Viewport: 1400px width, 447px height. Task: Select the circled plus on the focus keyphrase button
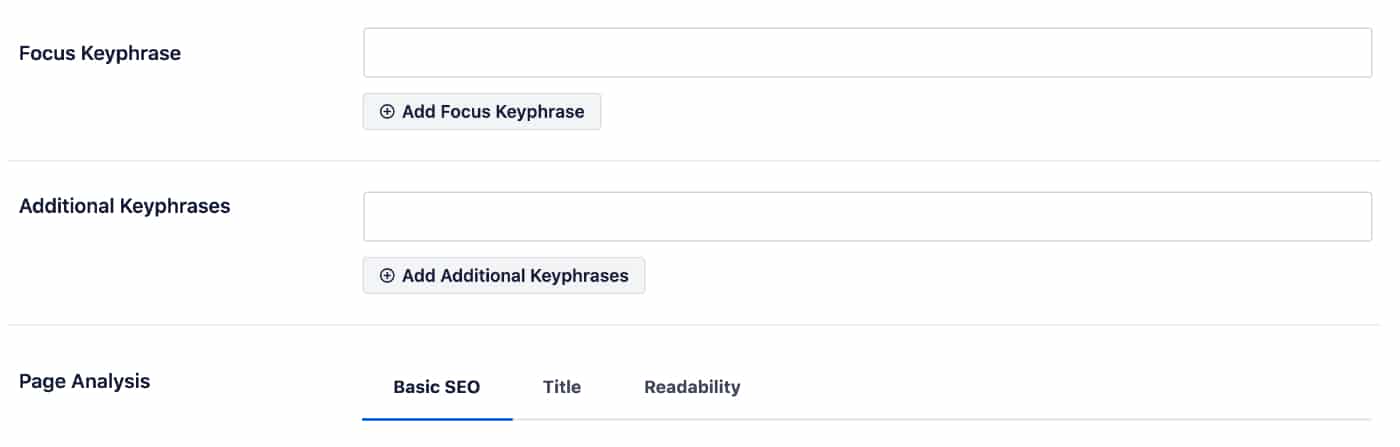click(x=387, y=112)
